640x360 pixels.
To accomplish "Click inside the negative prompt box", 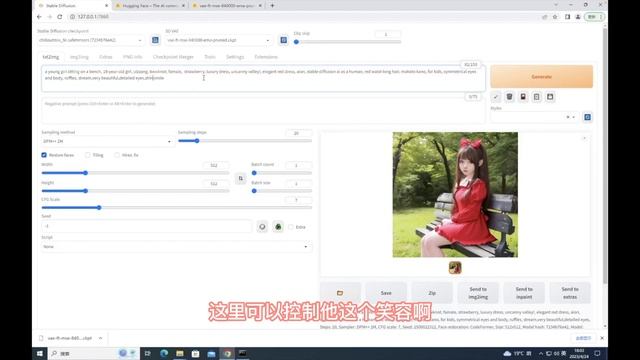I will 263,110.
